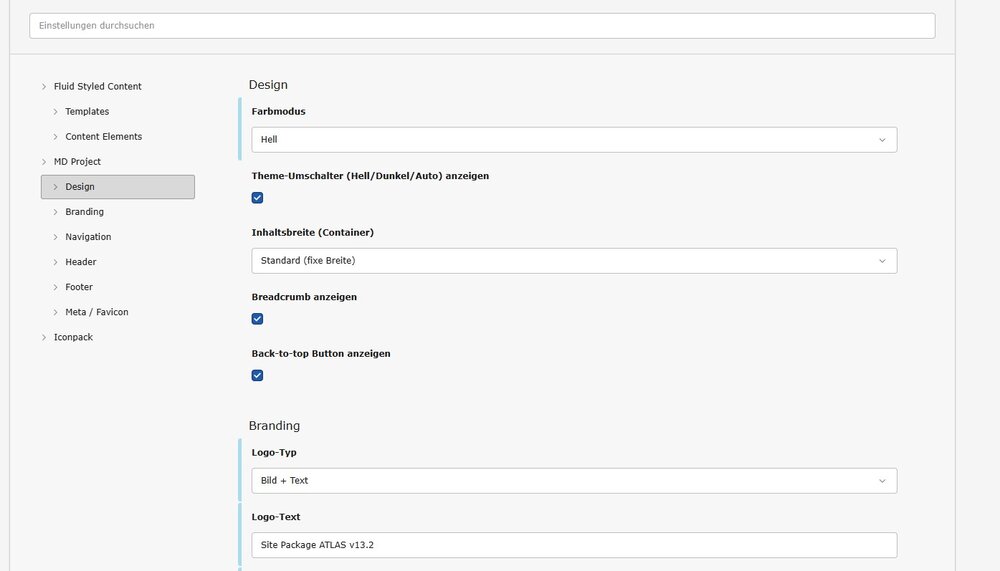Open the Content Elements category
This screenshot has height=571, width=1000.
pyautogui.click(x=103, y=137)
